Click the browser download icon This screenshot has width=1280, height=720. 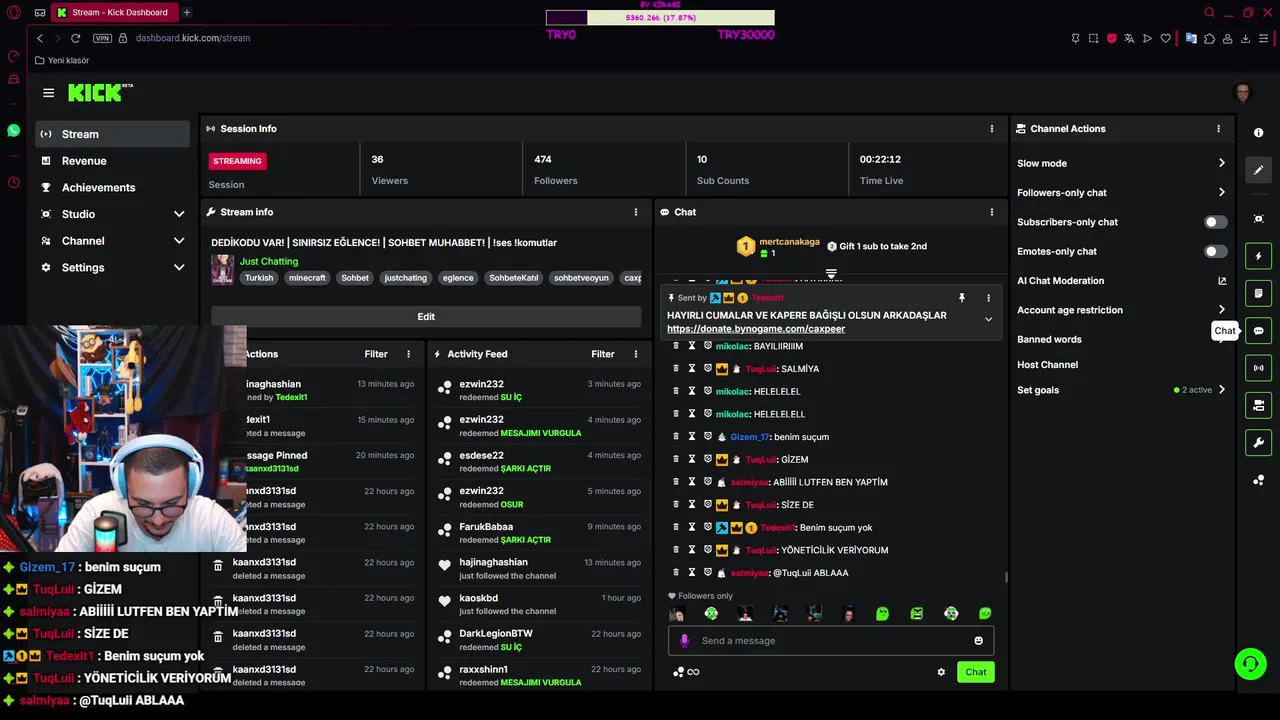(x=1245, y=38)
